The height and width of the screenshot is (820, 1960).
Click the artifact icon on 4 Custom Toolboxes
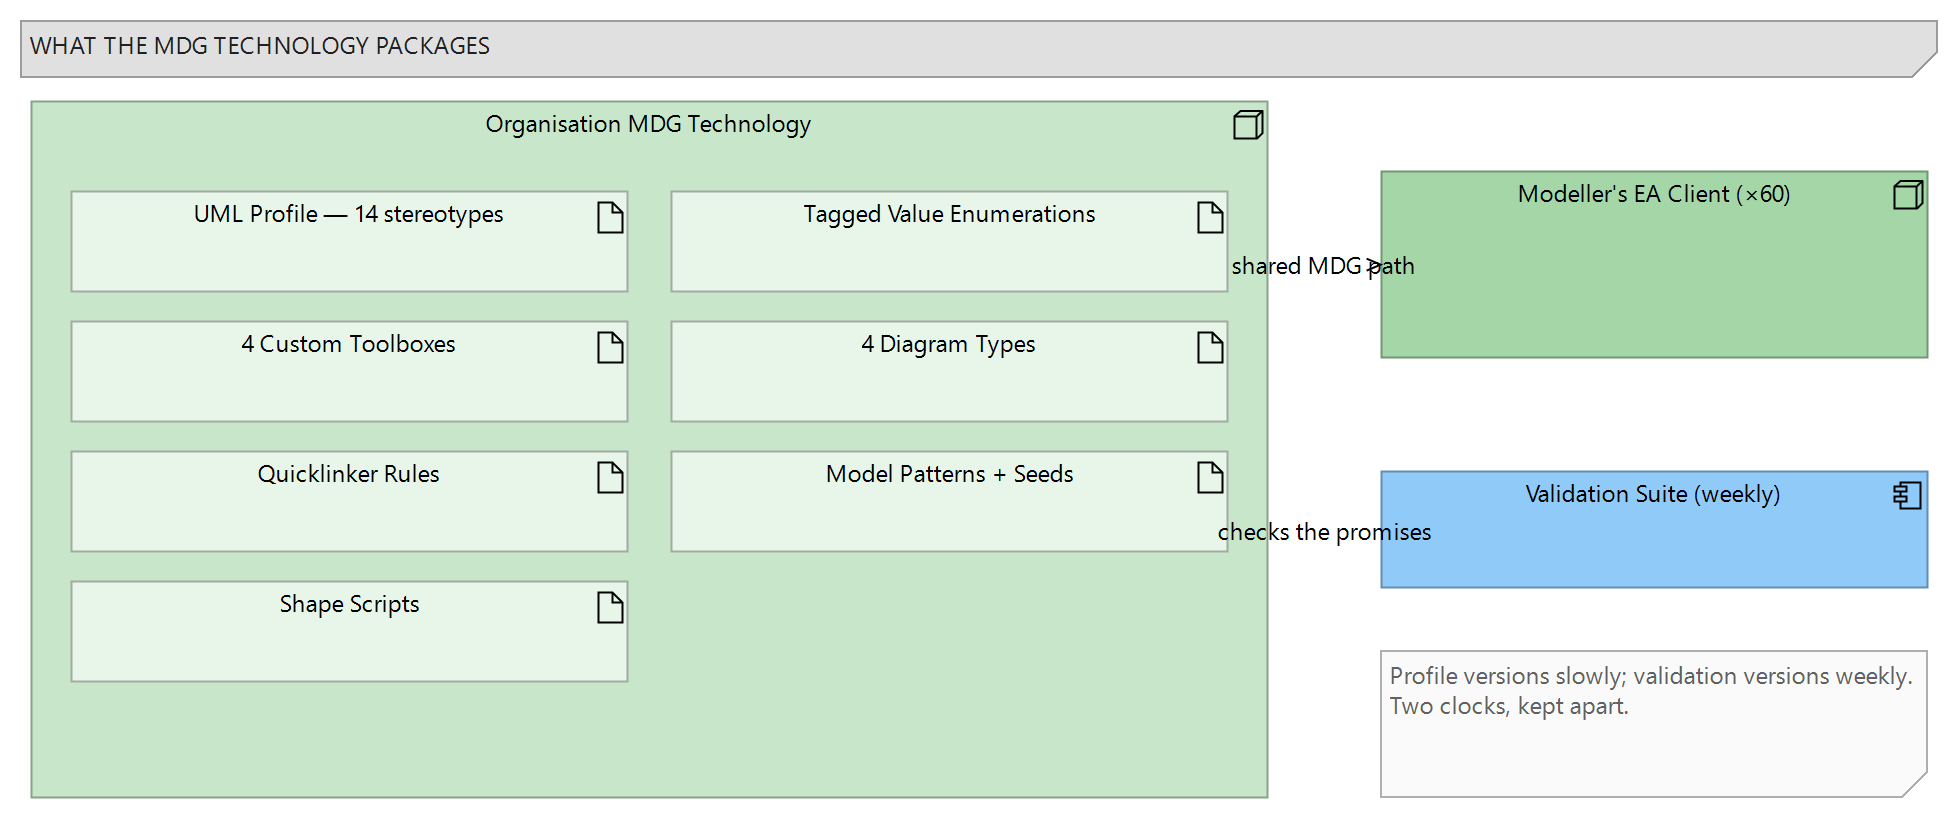(x=610, y=347)
